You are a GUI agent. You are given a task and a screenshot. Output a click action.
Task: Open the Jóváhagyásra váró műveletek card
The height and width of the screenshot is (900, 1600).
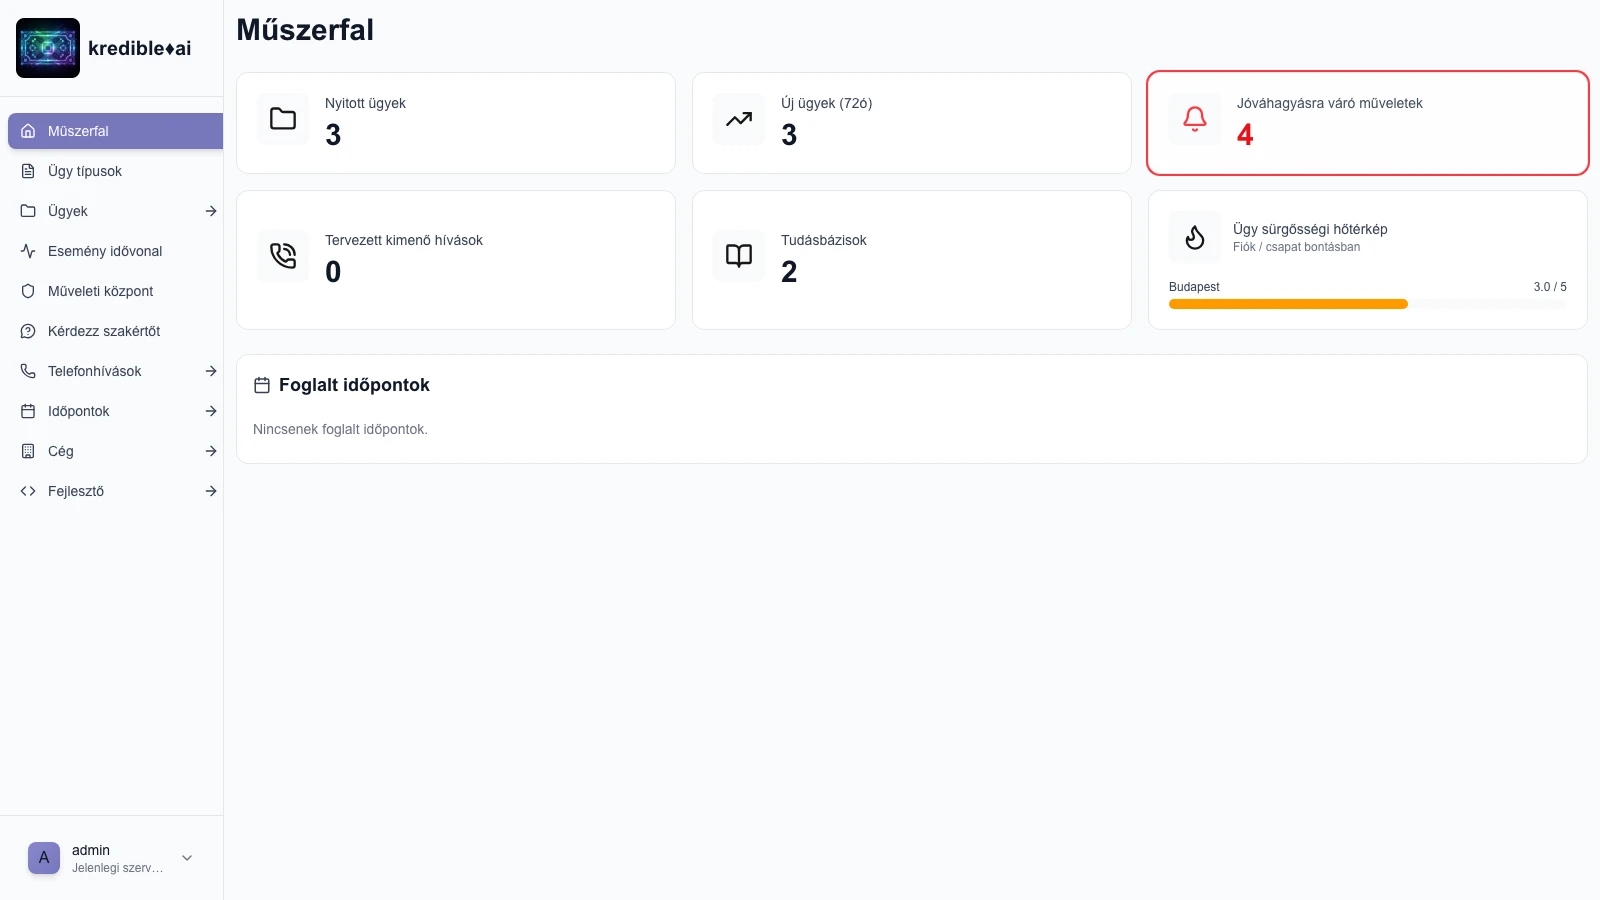coord(1367,123)
